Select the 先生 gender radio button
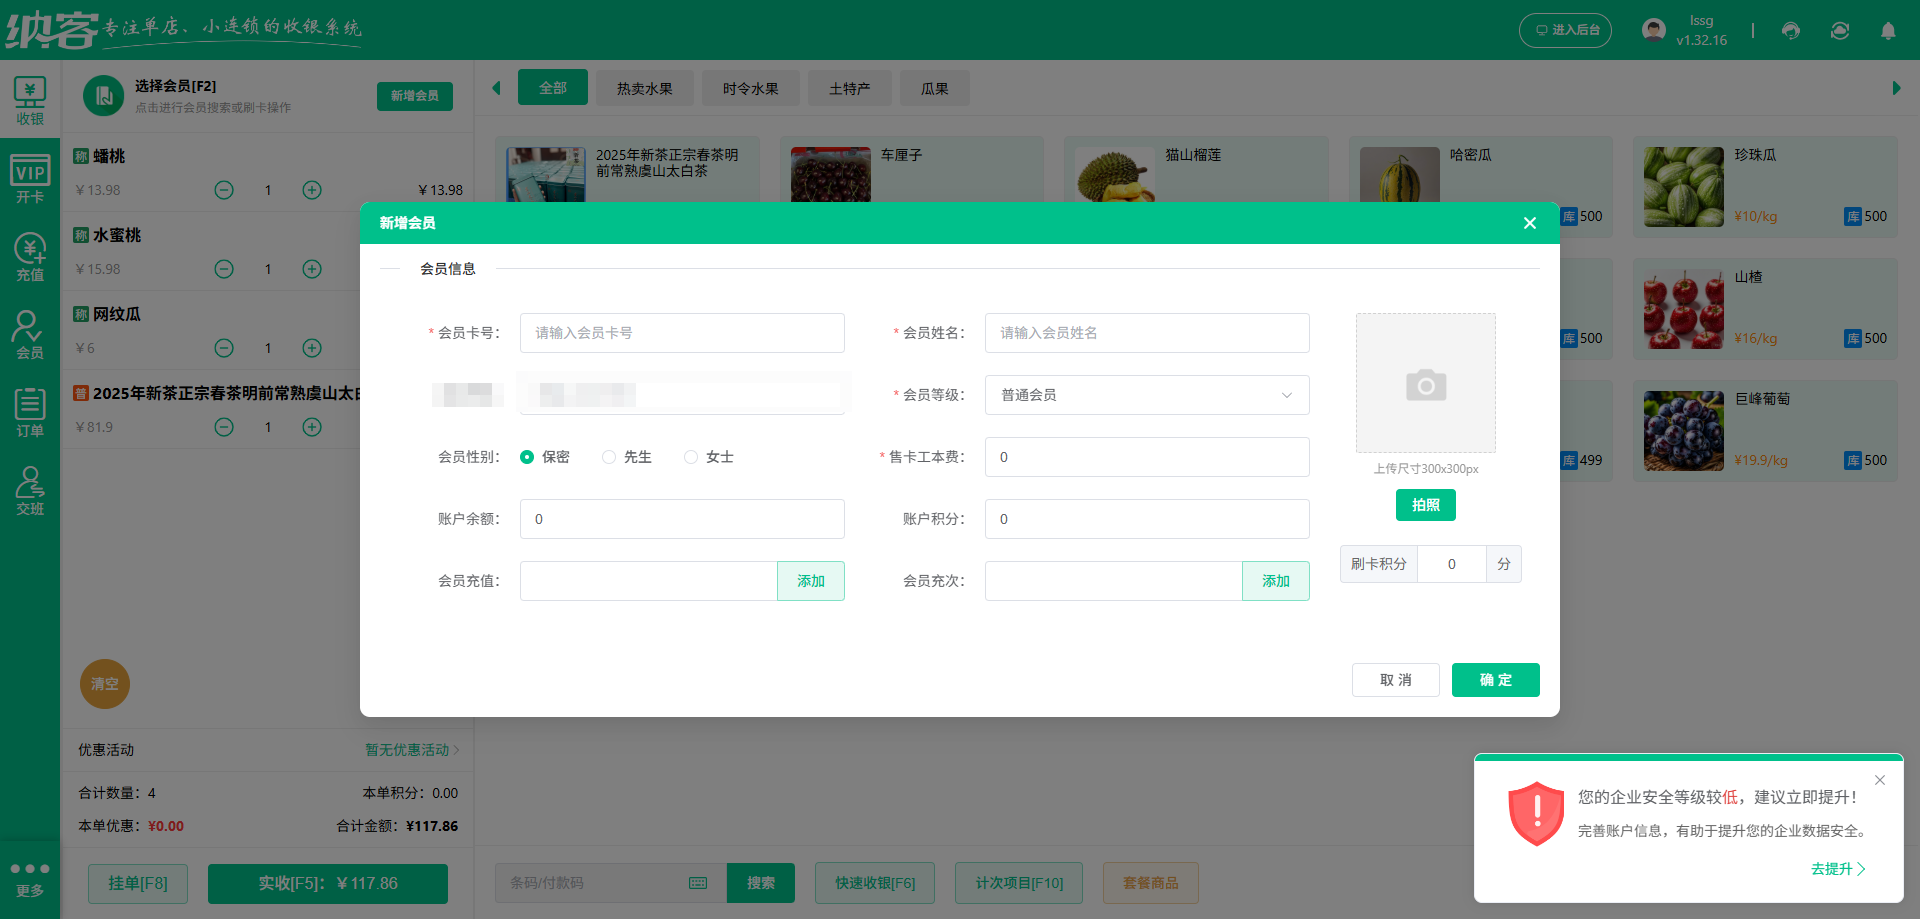This screenshot has height=919, width=1920. 609,457
